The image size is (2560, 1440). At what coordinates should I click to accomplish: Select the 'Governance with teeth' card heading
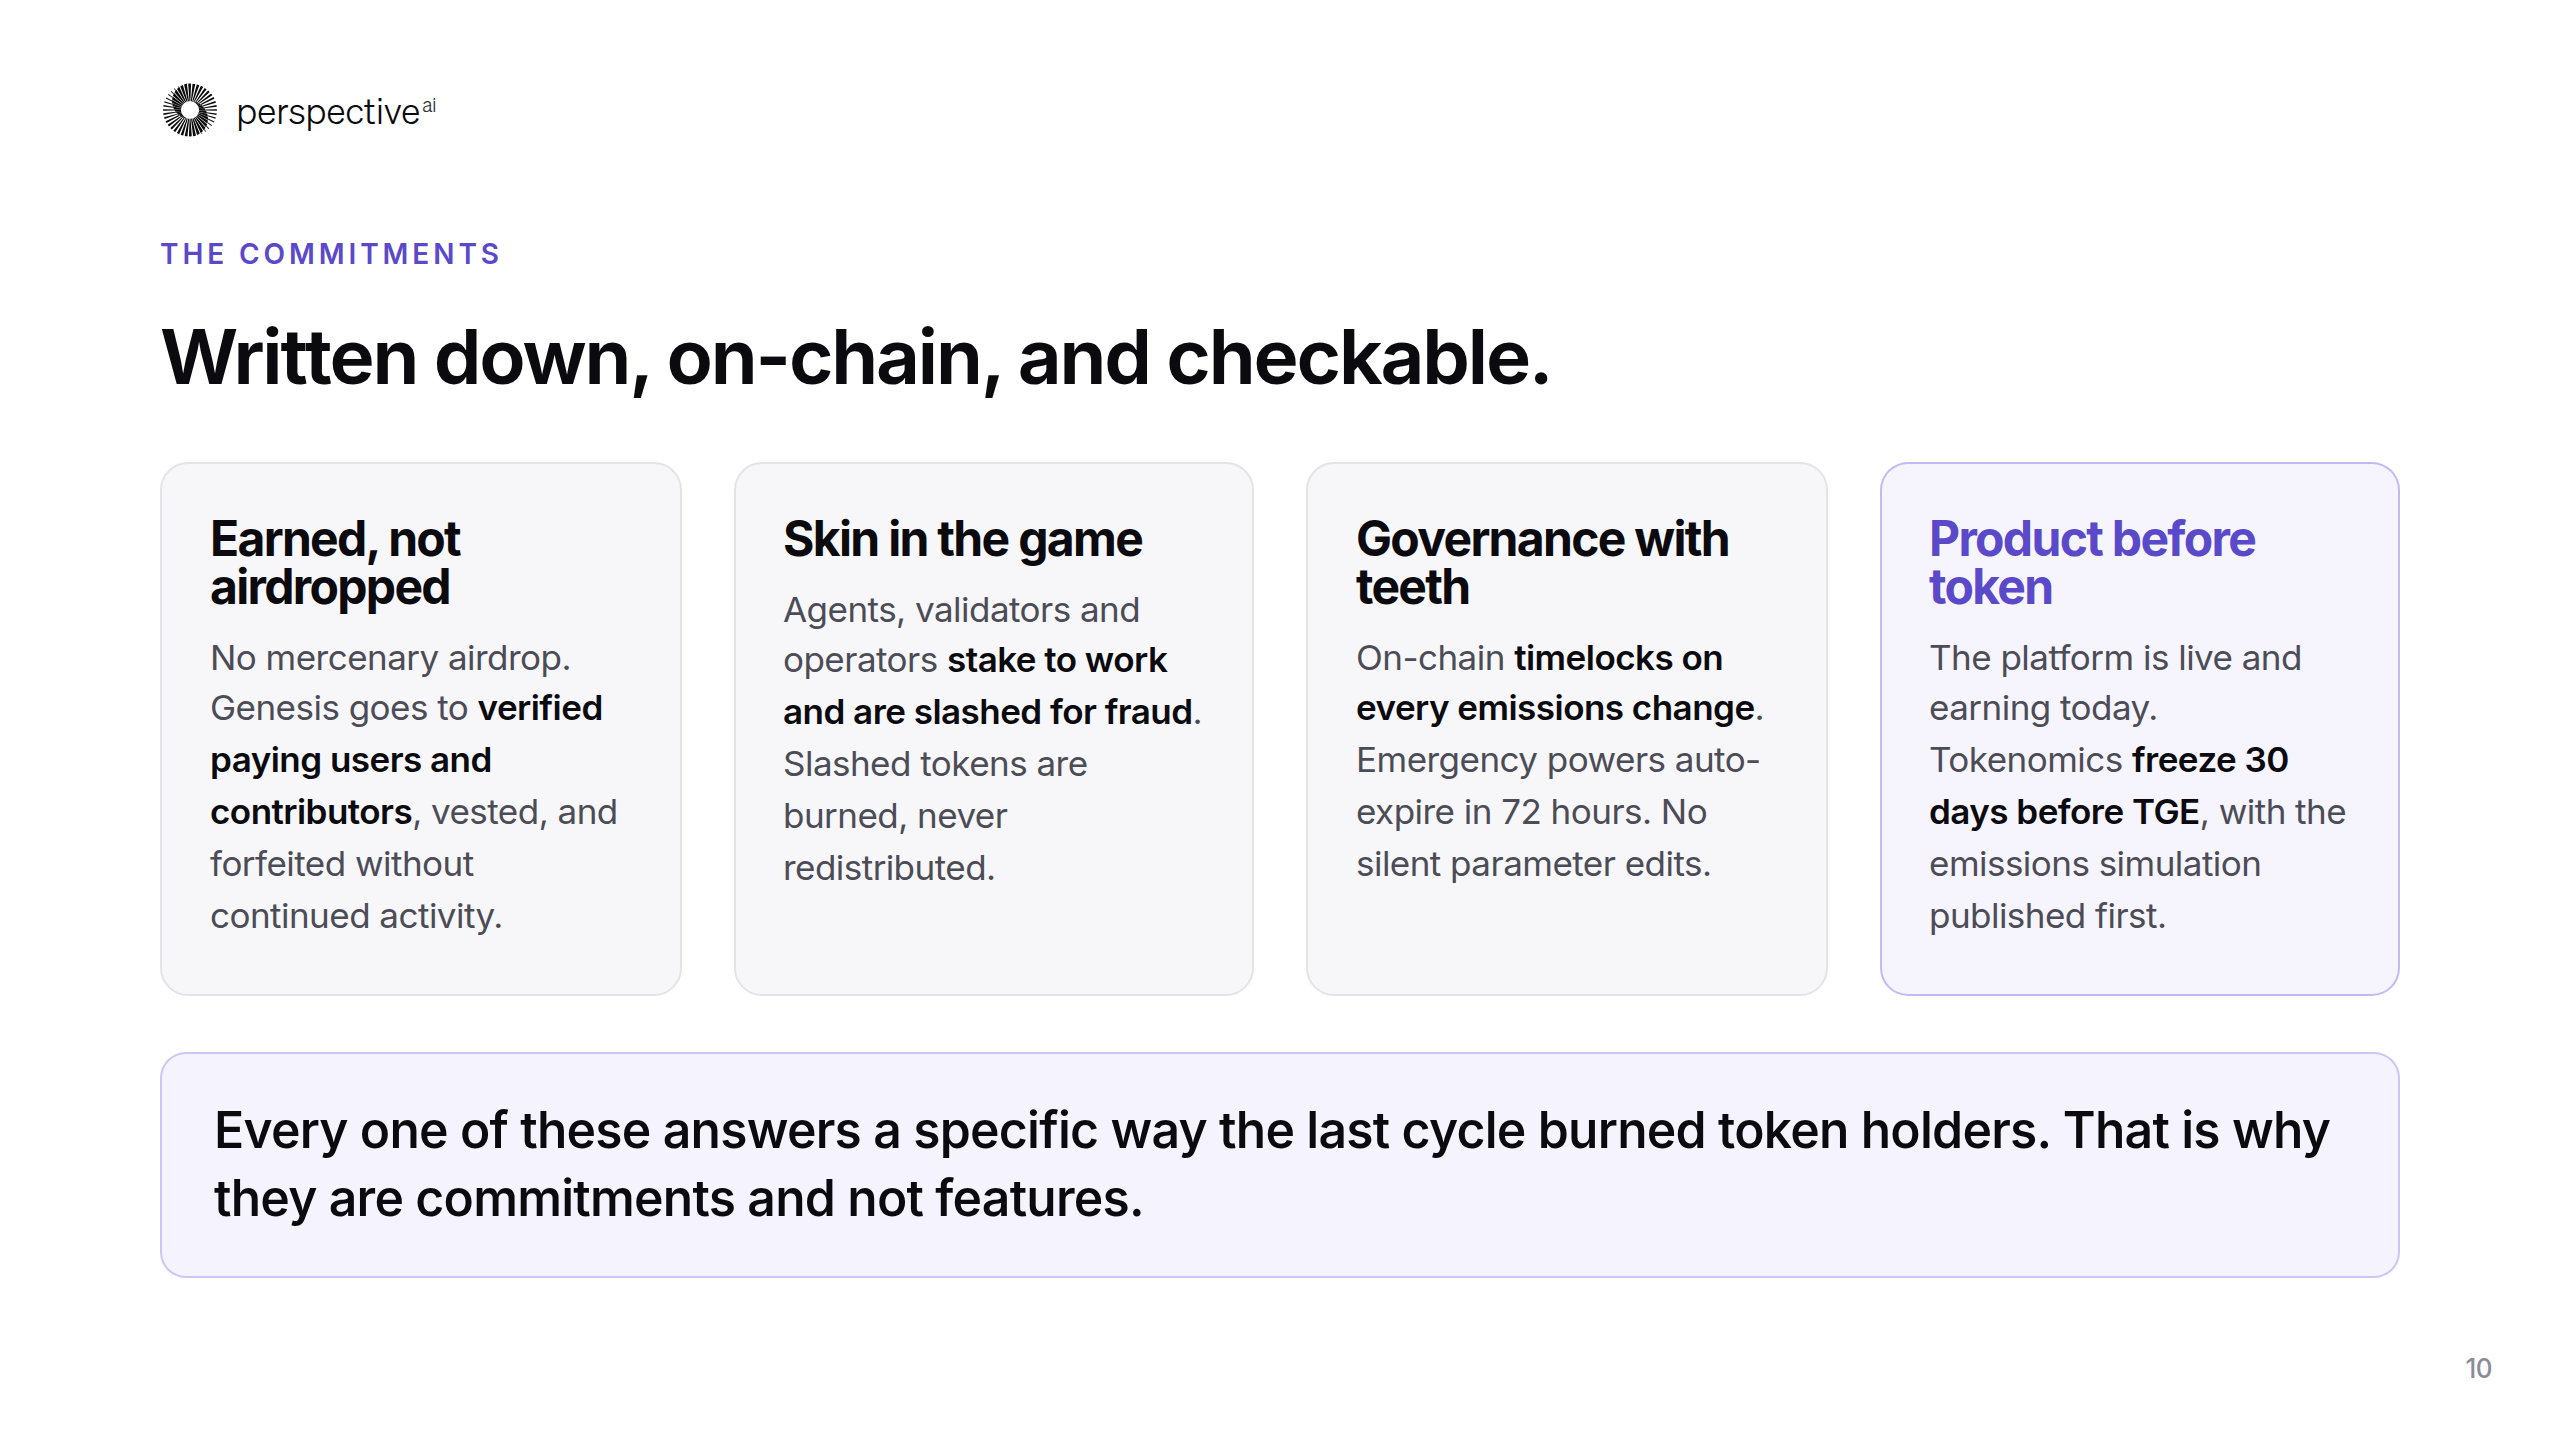pos(1542,563)
